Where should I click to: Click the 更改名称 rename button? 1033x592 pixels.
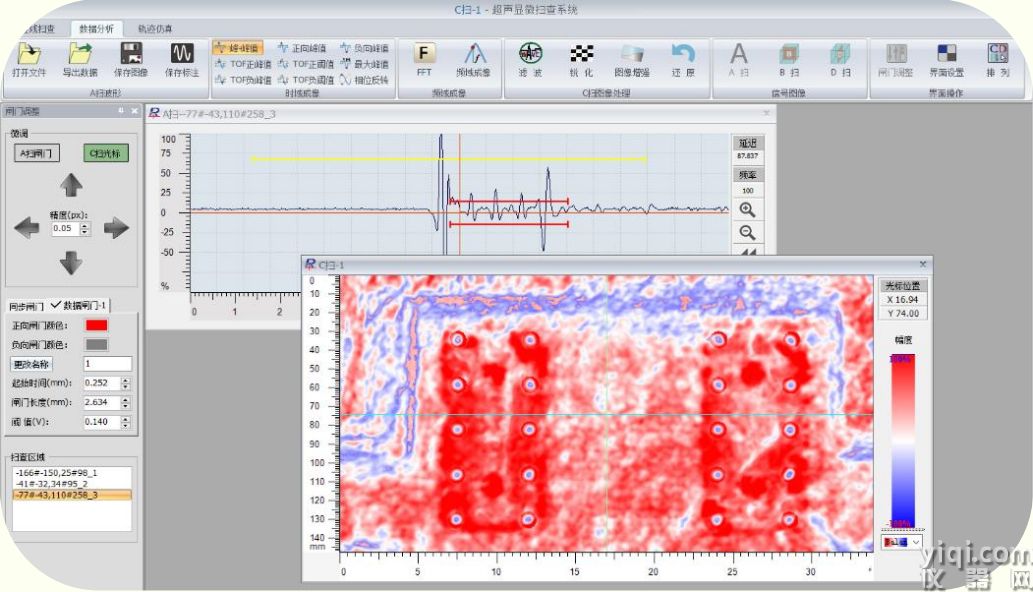pyautogui.click(x=31, y=364)
